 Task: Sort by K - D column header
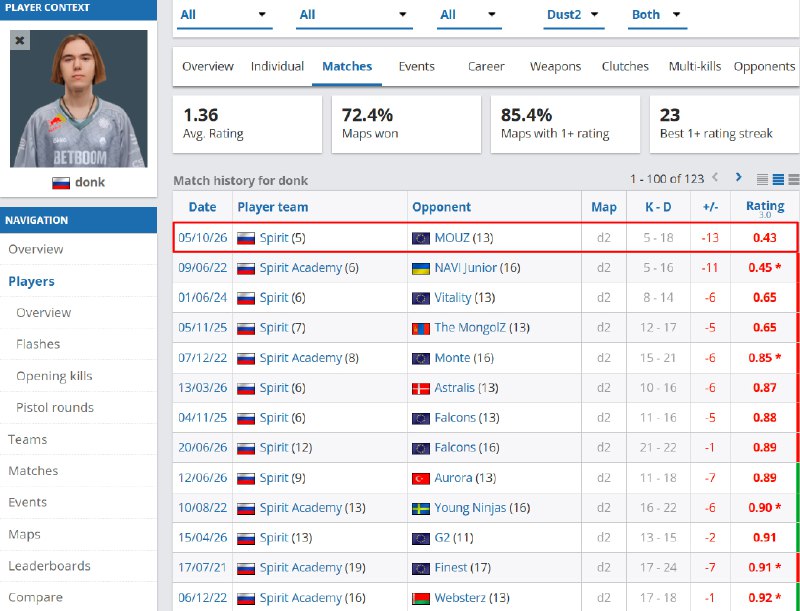coord(658,207)
